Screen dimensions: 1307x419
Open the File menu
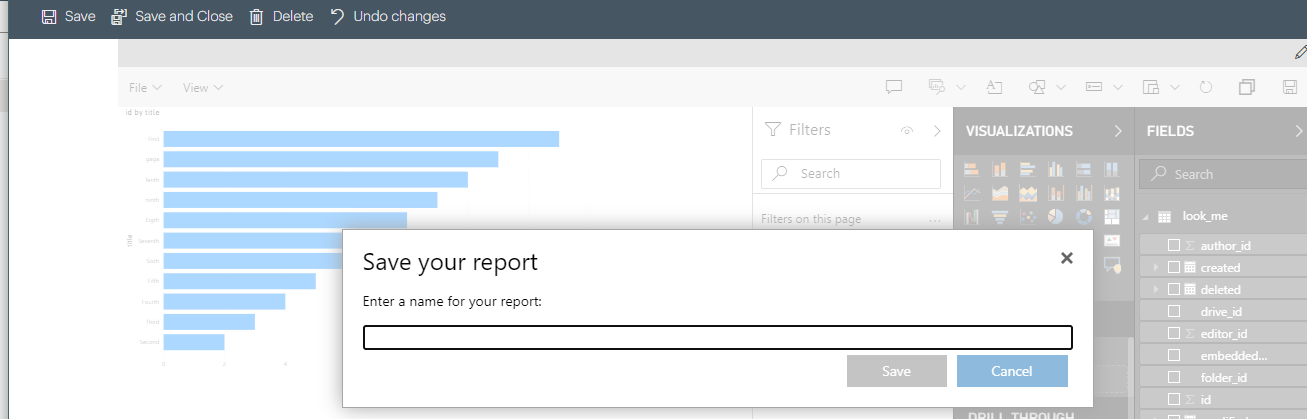(146, 88)
